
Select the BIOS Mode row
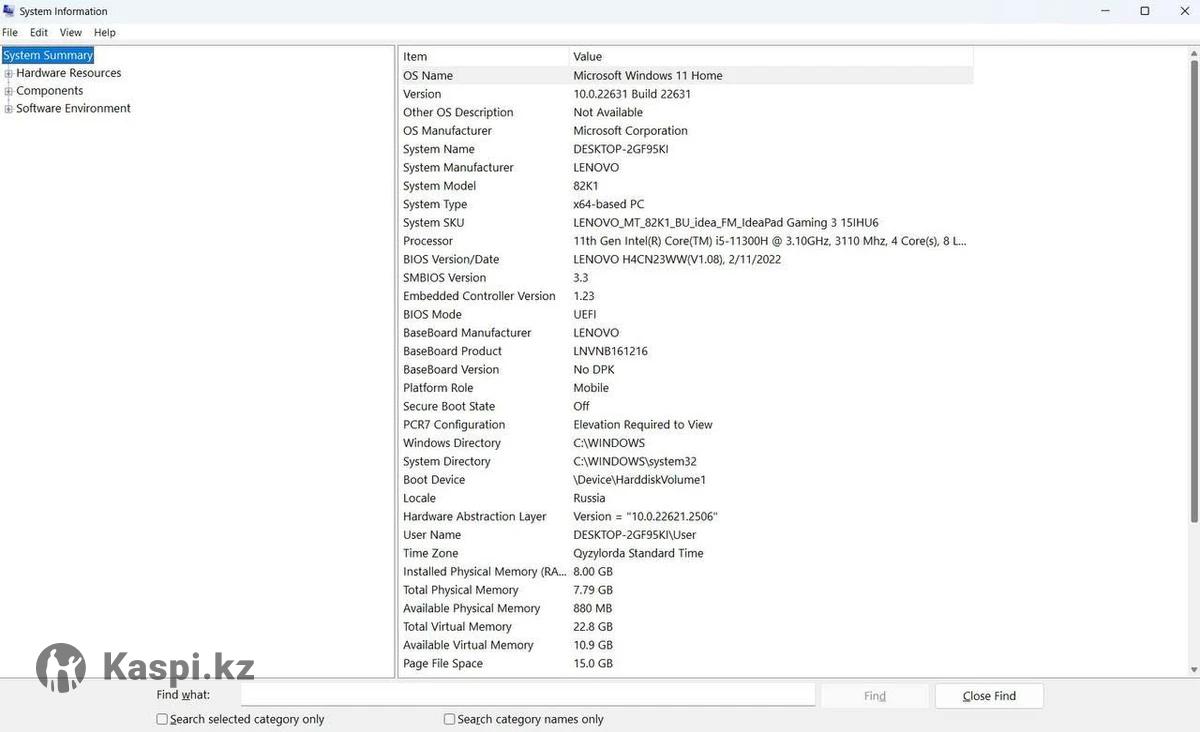[x=686, y=314]
